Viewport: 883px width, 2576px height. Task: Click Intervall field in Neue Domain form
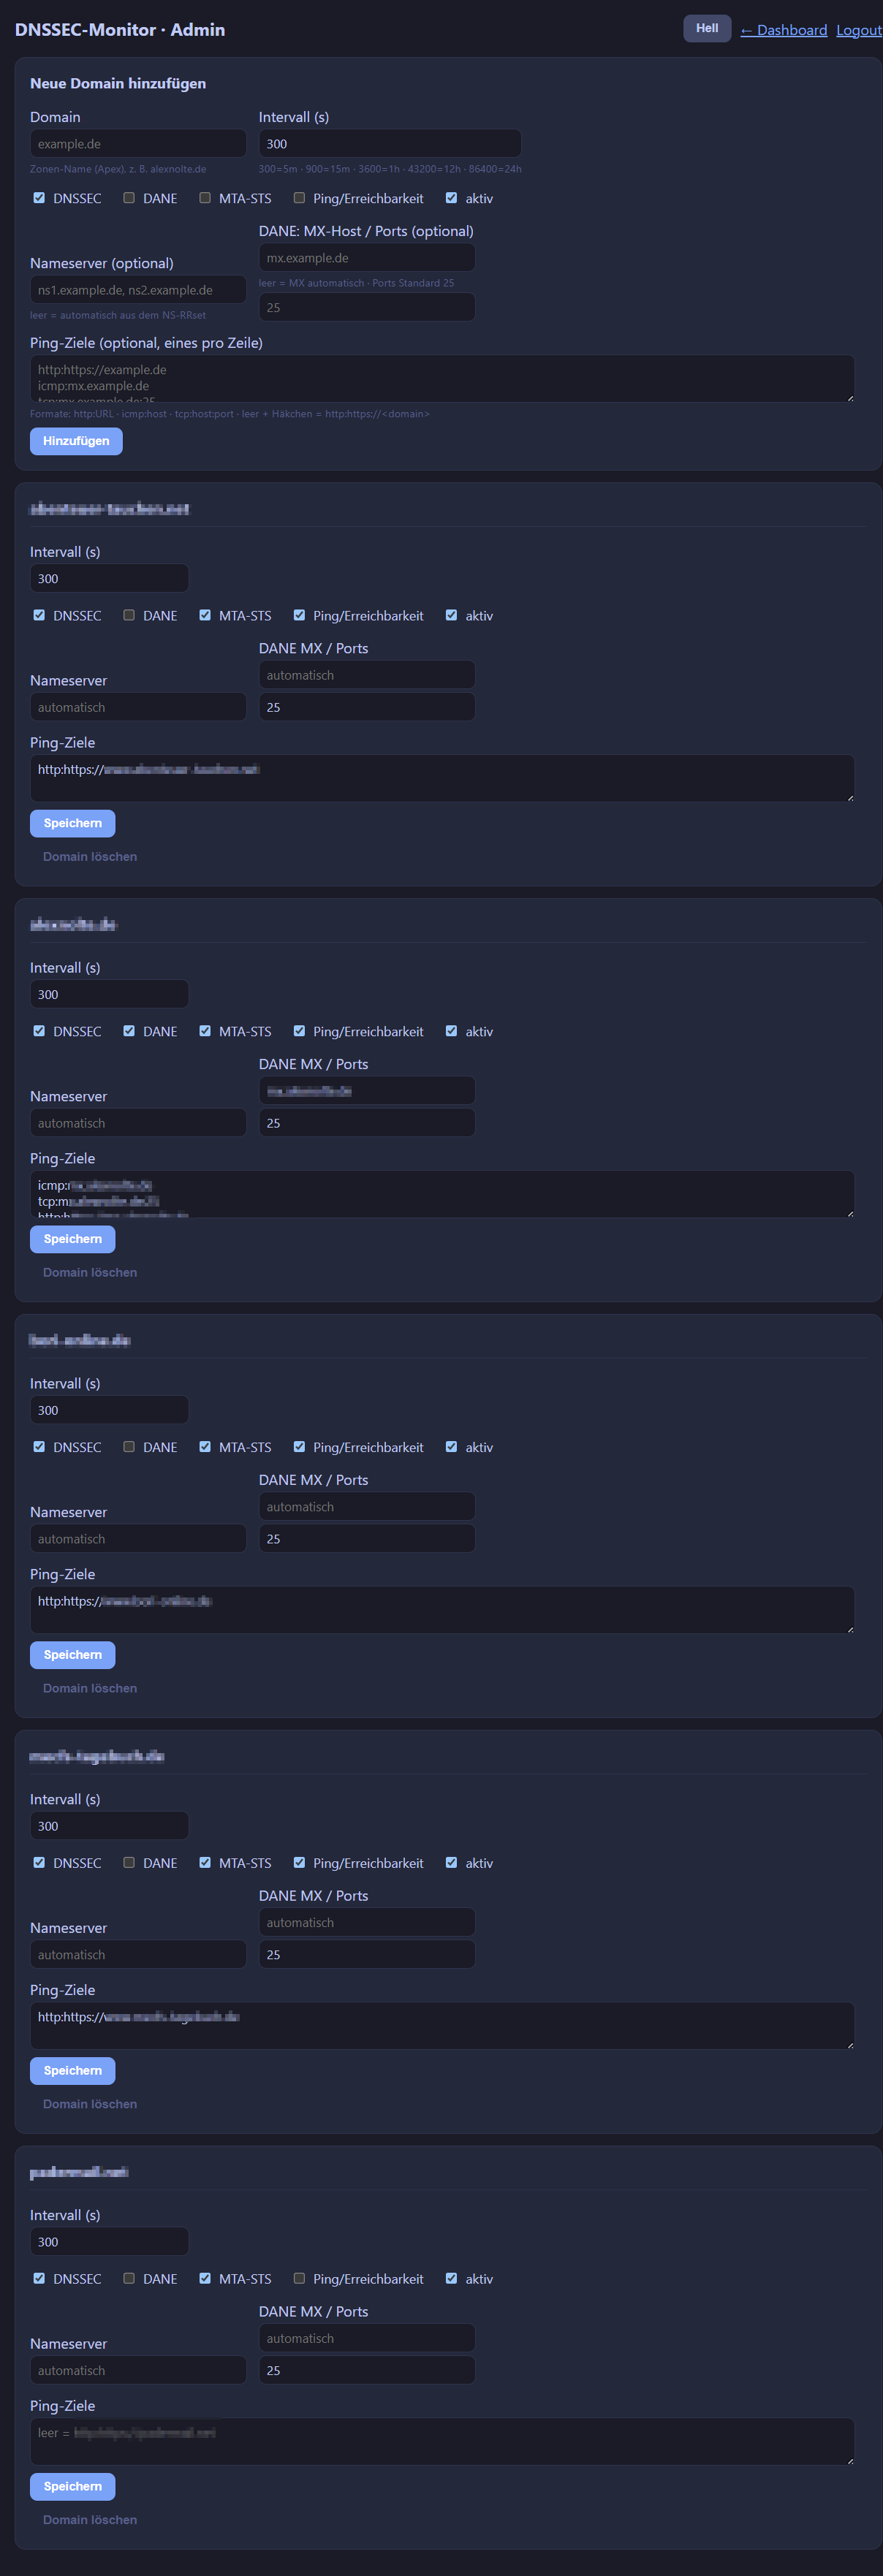pyautogui.click(x=389, y=144)
